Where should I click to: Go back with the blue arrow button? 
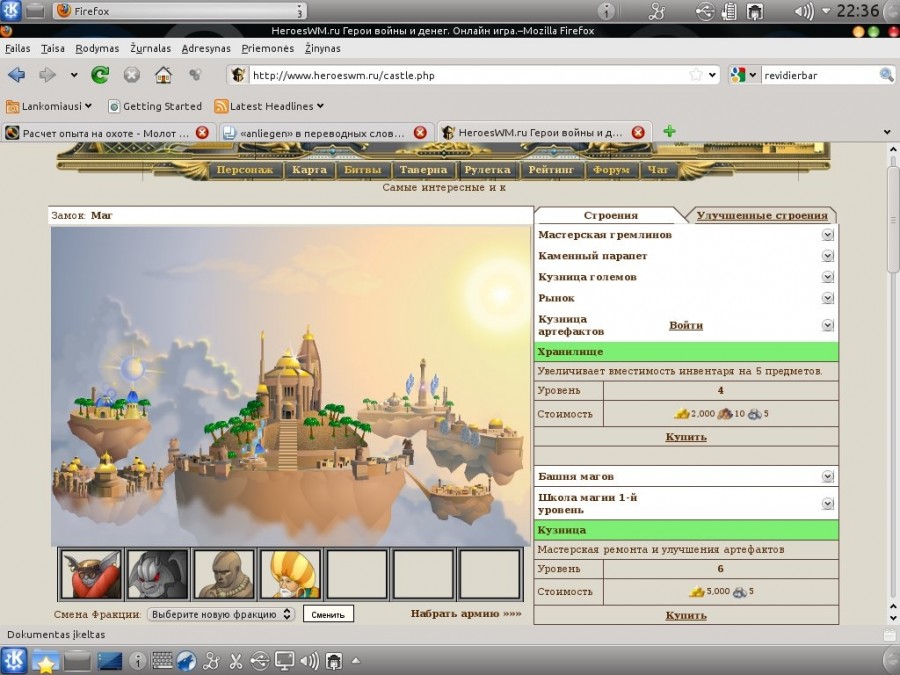[17, 75]
